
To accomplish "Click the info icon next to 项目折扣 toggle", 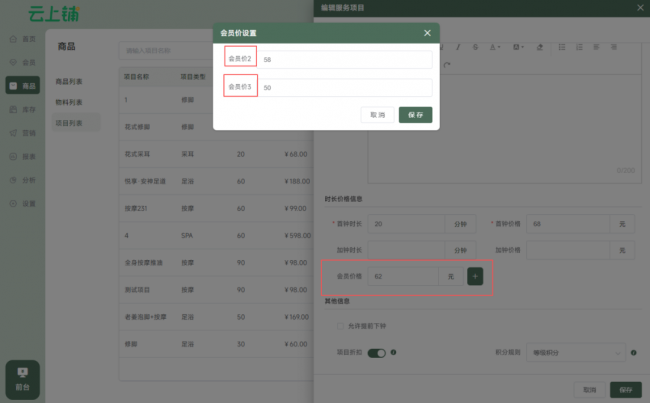I will [393, 353].
